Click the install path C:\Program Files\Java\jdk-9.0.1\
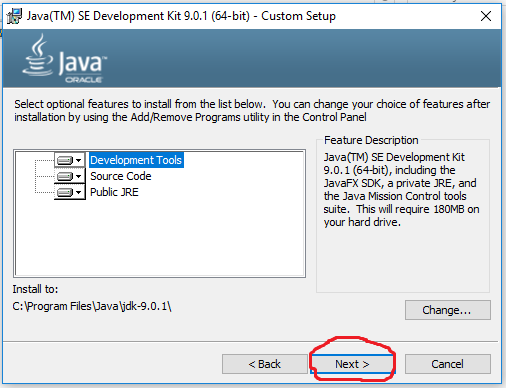 [x=92, y=306]
